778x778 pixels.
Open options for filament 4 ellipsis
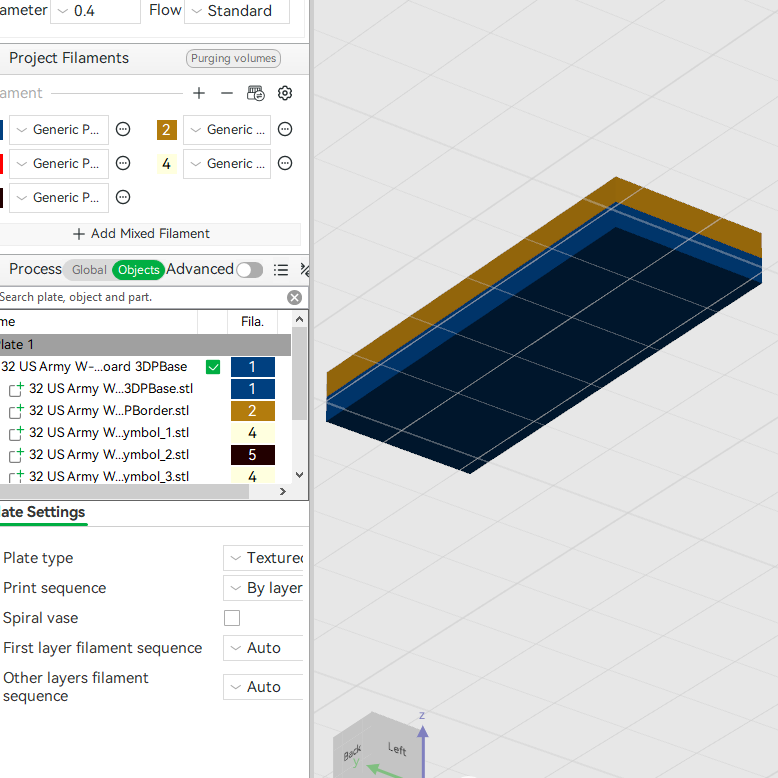pyautogui.click(x=285, y=163)
